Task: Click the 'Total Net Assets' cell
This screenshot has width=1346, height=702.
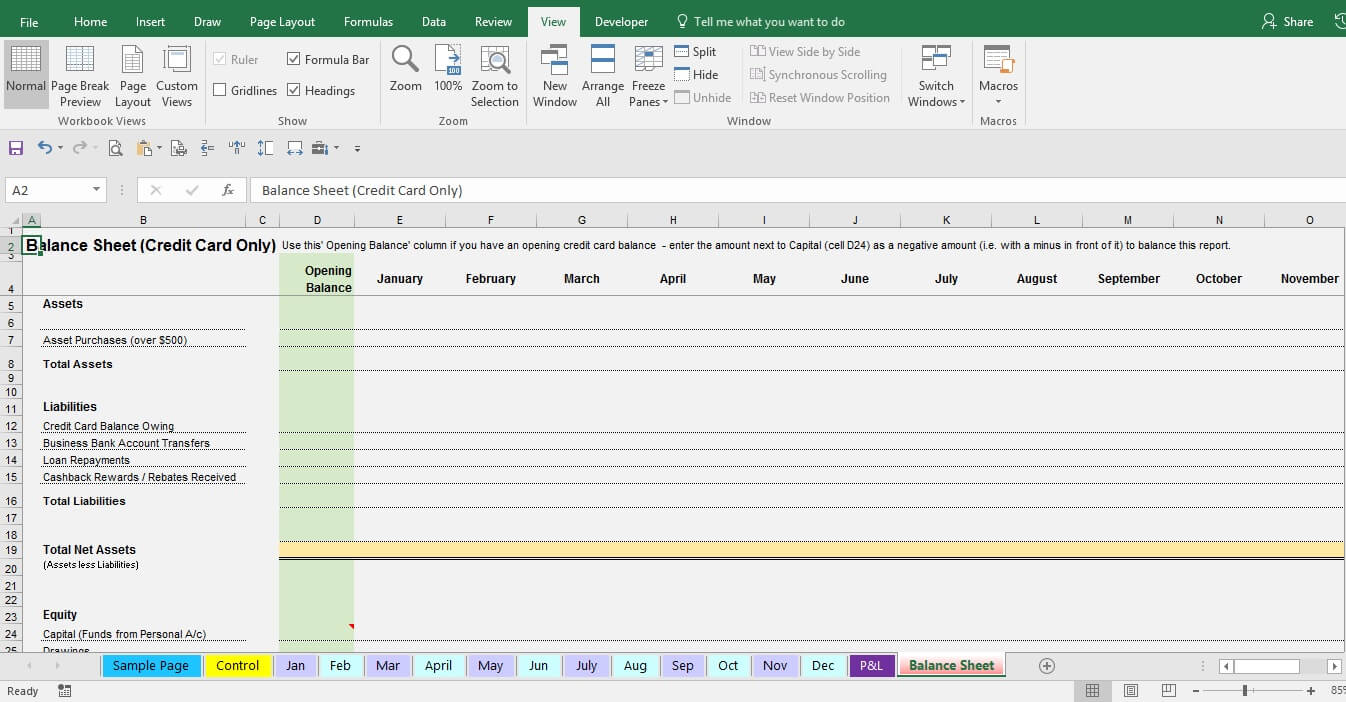Action: [143, 550]
